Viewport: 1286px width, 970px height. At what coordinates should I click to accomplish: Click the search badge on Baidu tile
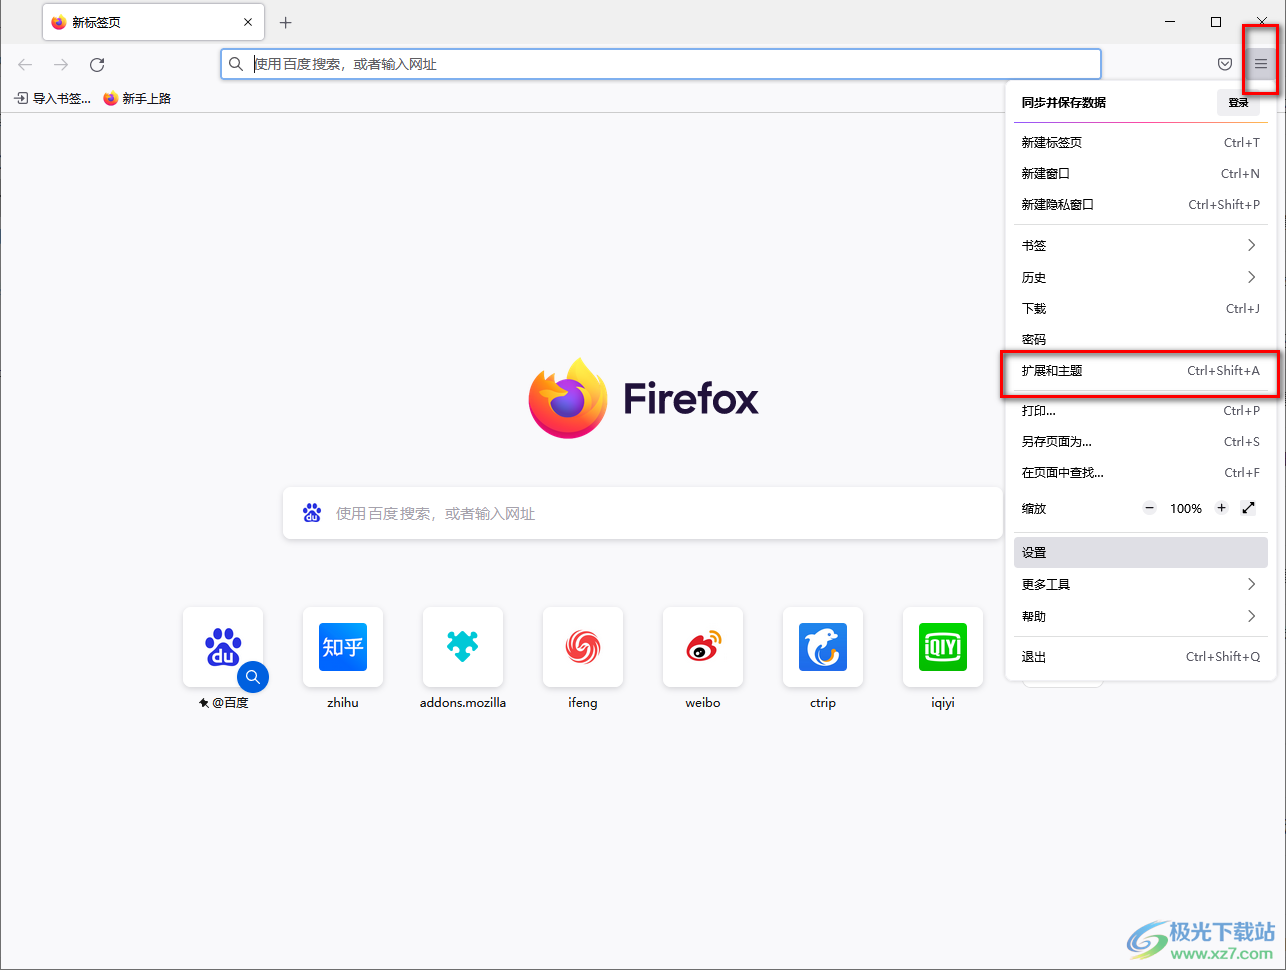(x=253, y=677)
